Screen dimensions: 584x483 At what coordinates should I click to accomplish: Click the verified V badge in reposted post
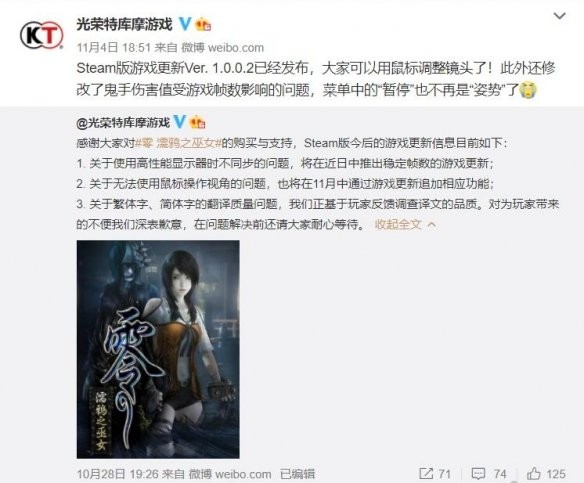(x=180, y=122)
